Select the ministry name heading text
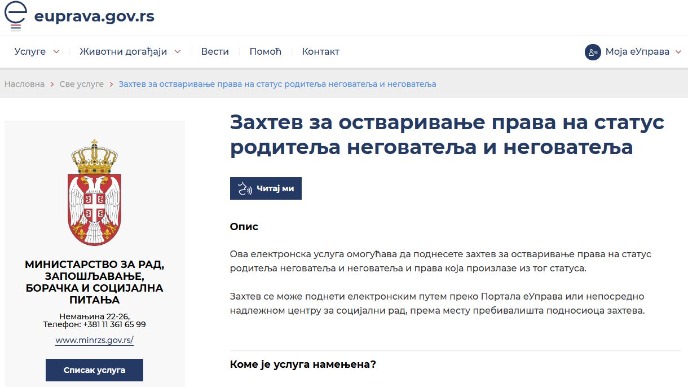Viewport: 688px width, 387px height. [x=94, y=282]
